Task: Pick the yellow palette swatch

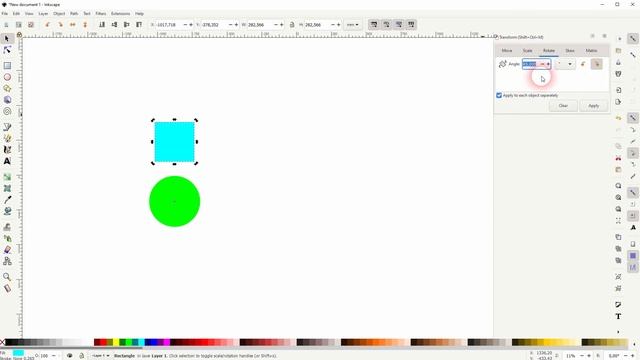Action: tap(116, 342)
